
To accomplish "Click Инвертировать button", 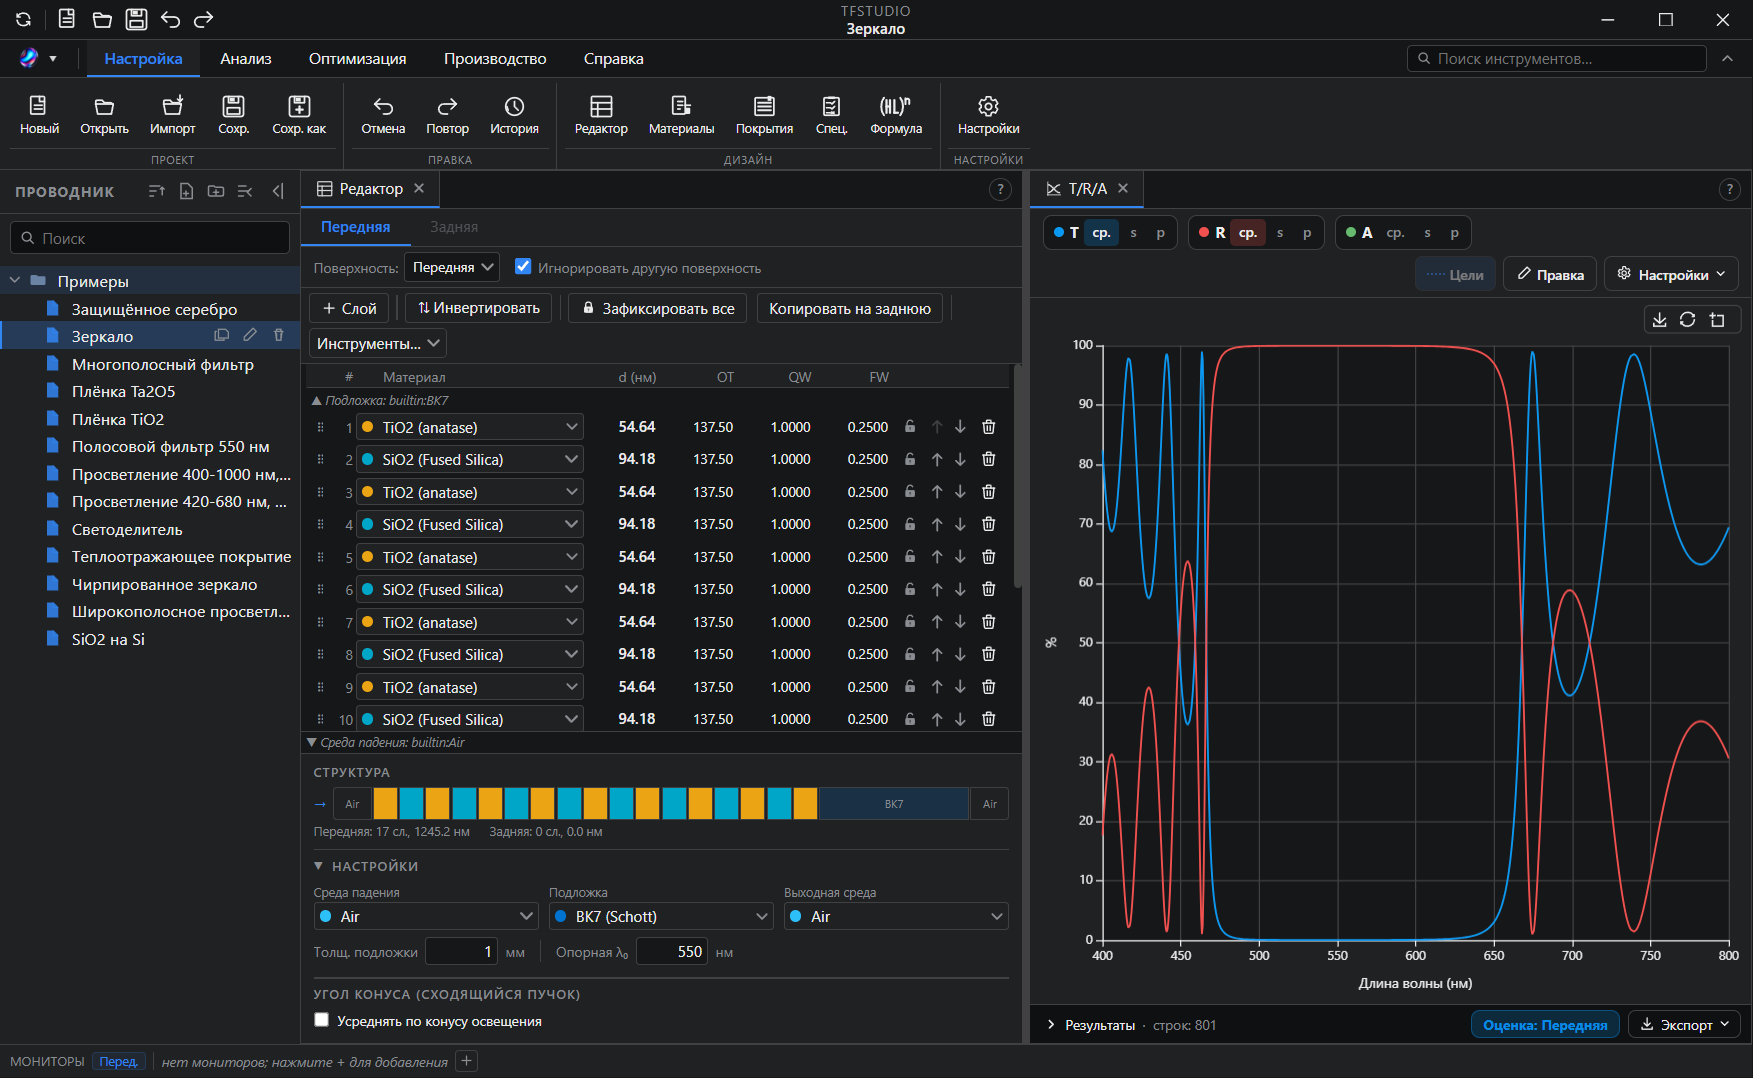I will coord(479,308).
